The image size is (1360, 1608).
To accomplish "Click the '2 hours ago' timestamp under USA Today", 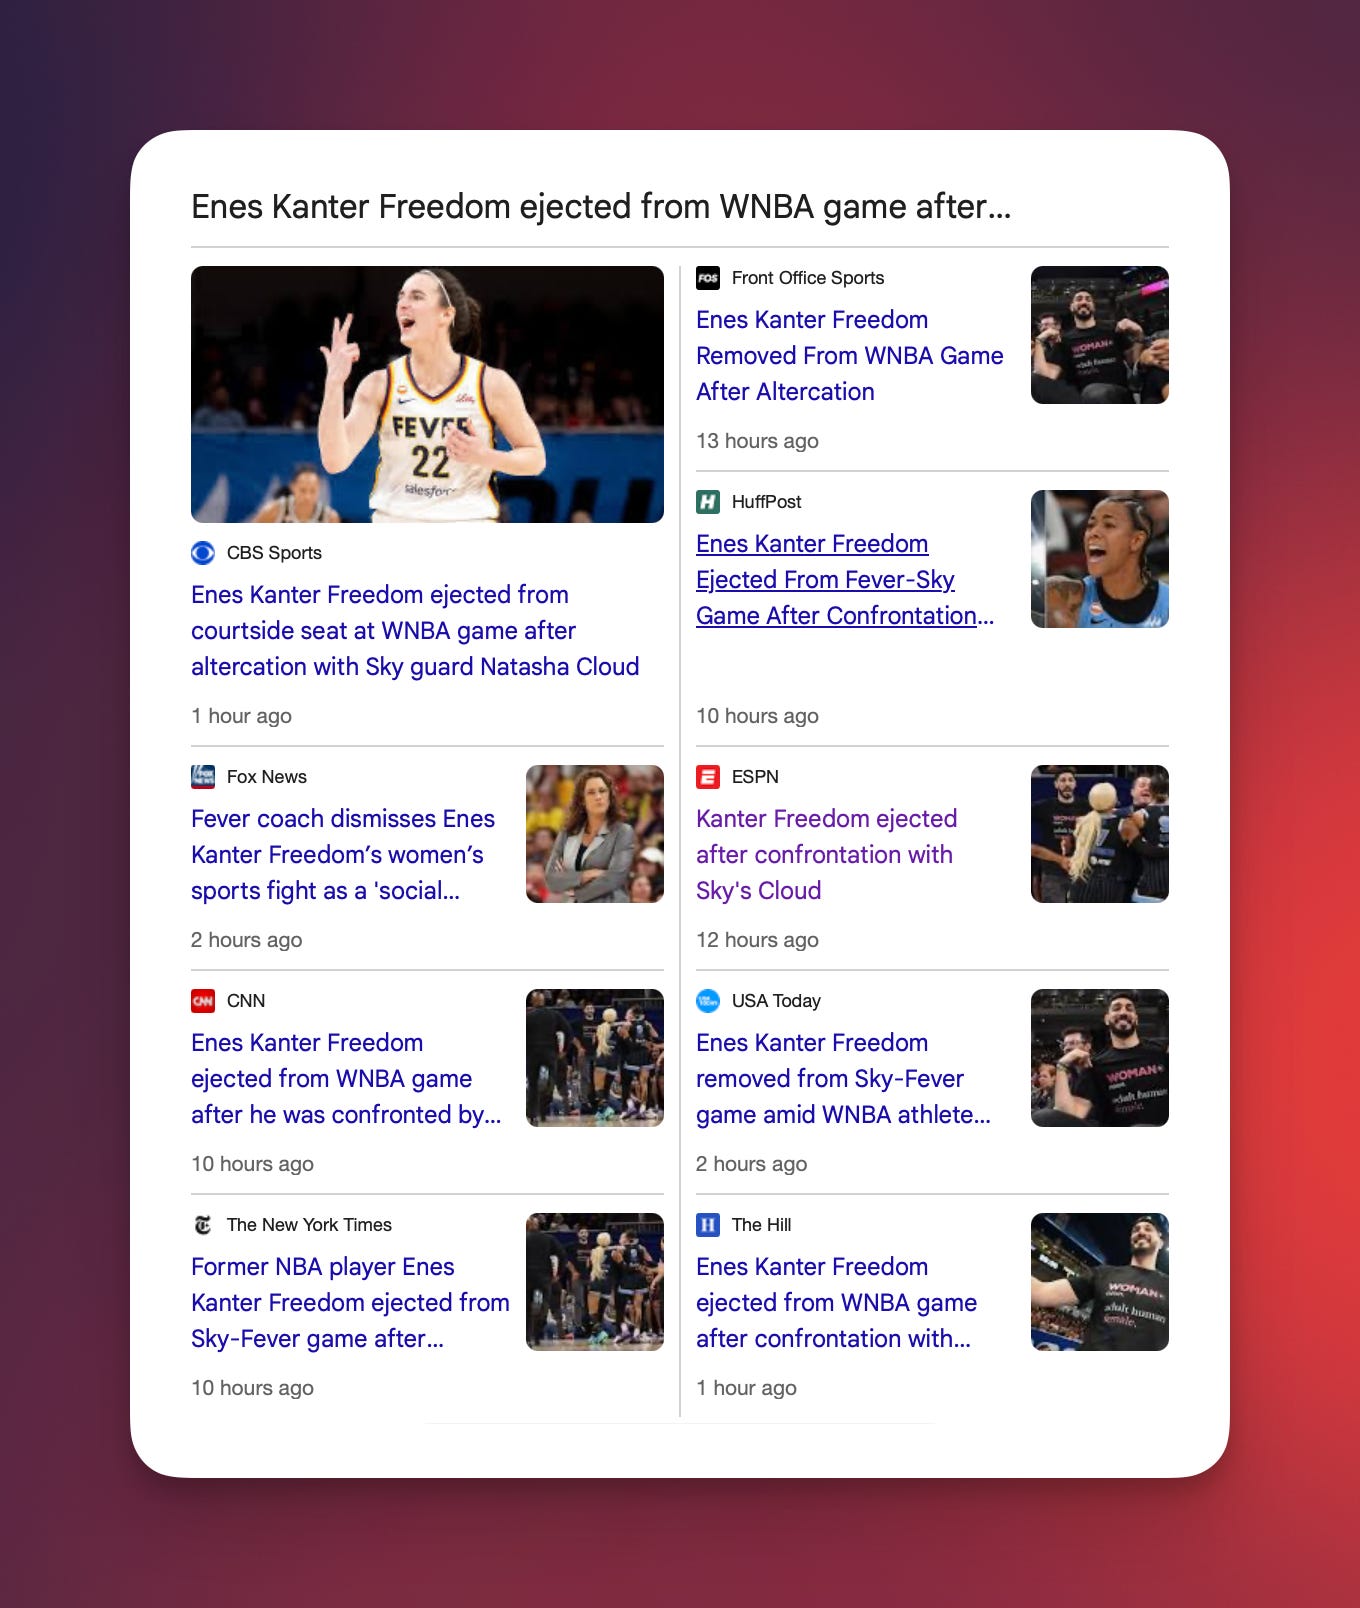I will [x=751, y=1164].
